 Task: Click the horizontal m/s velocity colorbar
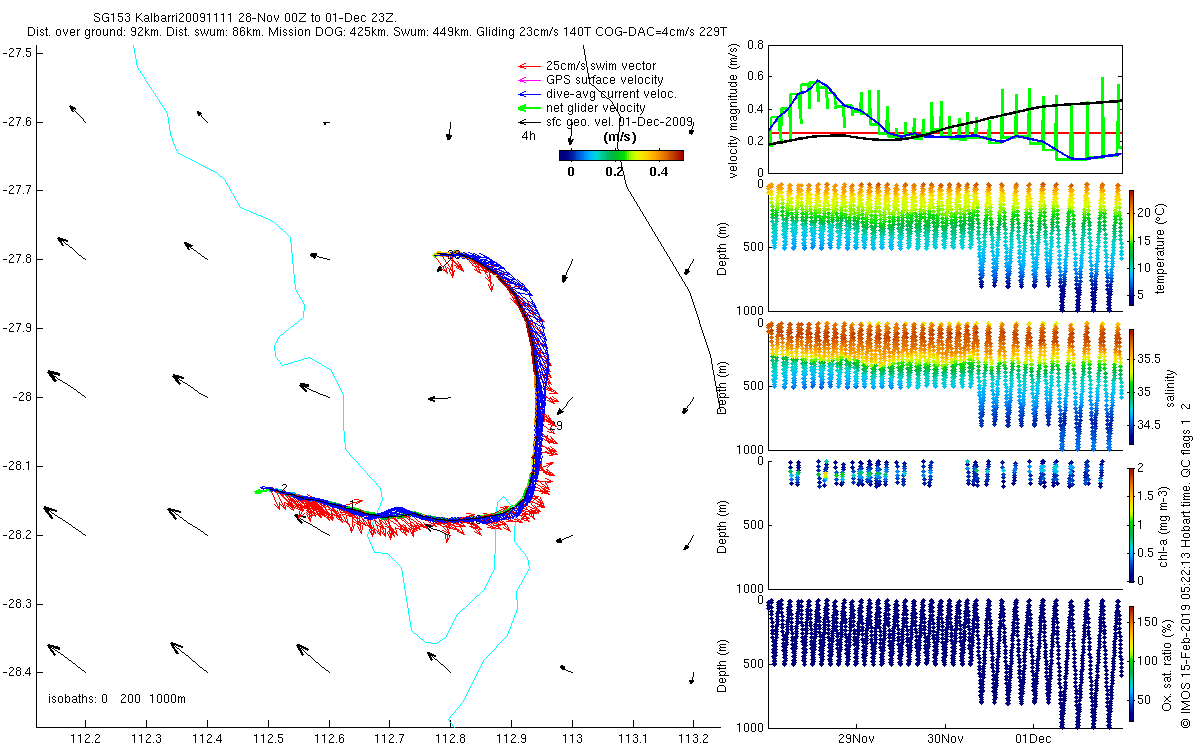pos(621,155)
